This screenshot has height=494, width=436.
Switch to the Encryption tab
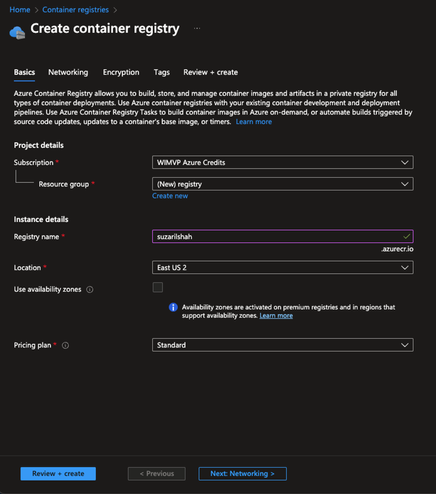[x=121, y=72]
